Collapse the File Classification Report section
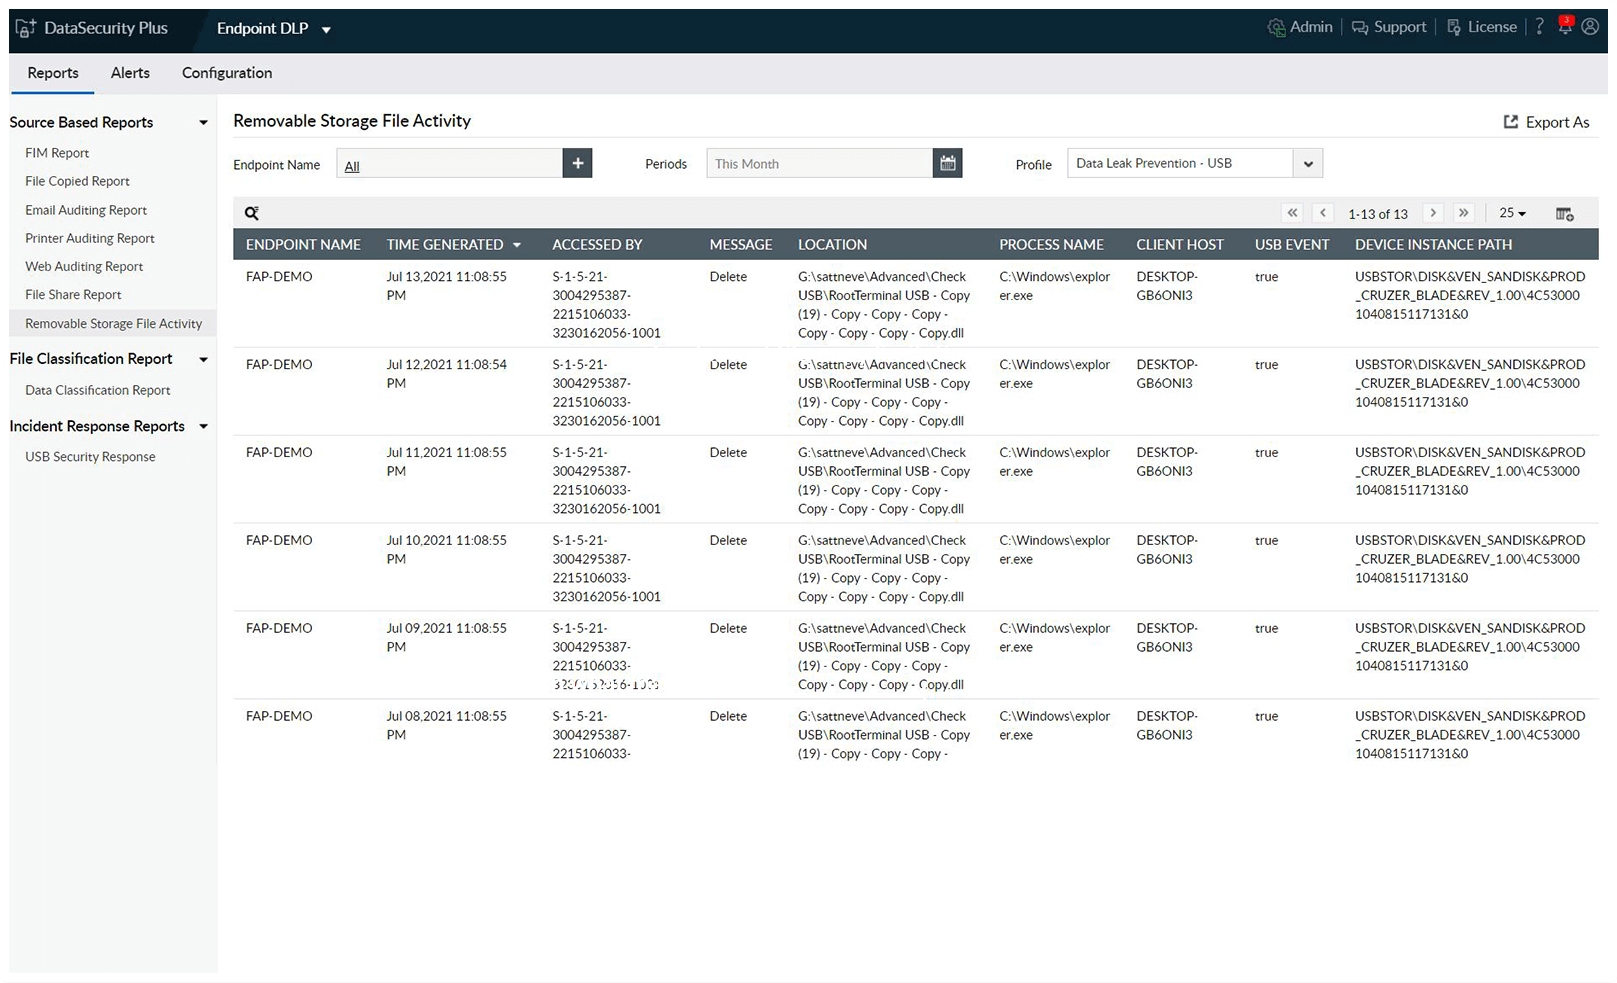The width and height of the screenshot is (1617, 983). [204, 359]
